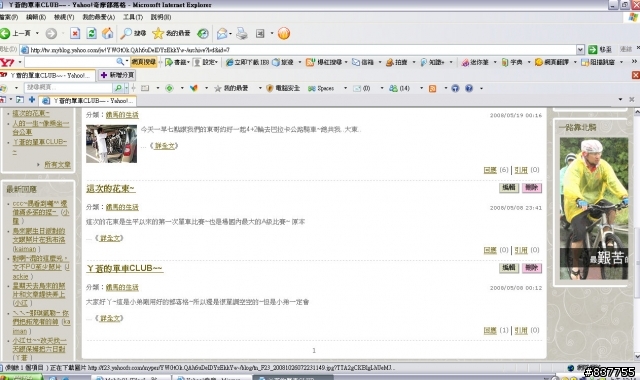Click the orange round icon in IE toolbar
The image size is (640, 380).
[284, 33]
